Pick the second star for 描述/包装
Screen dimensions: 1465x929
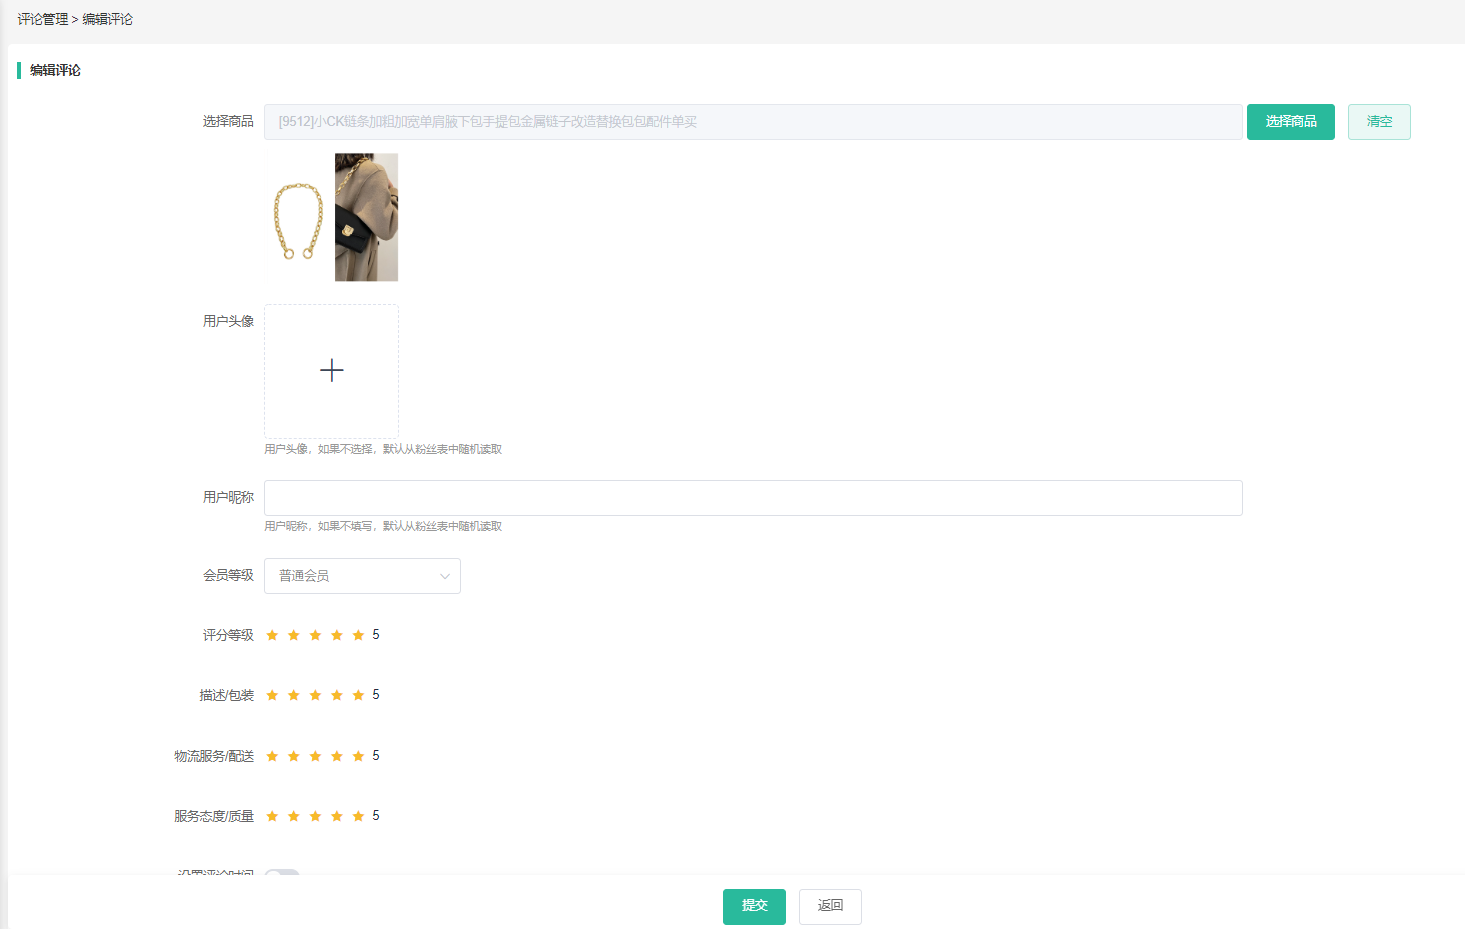coord(293,695)
